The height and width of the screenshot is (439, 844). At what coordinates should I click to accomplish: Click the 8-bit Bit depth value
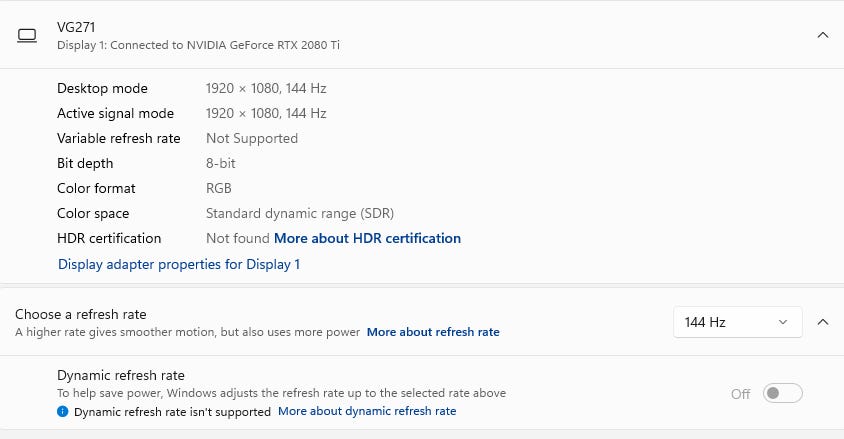click(221, 163)
